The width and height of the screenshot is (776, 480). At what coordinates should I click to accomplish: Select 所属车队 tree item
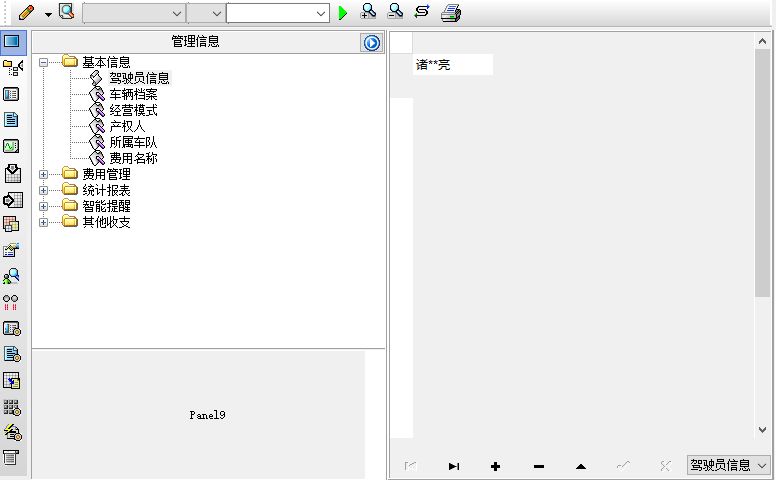pyautogui.click(x=133, y=142)
